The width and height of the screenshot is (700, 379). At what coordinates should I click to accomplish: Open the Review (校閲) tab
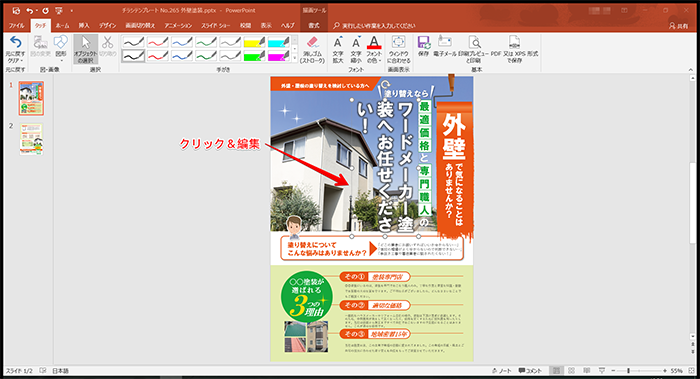[x=246, y=25]
